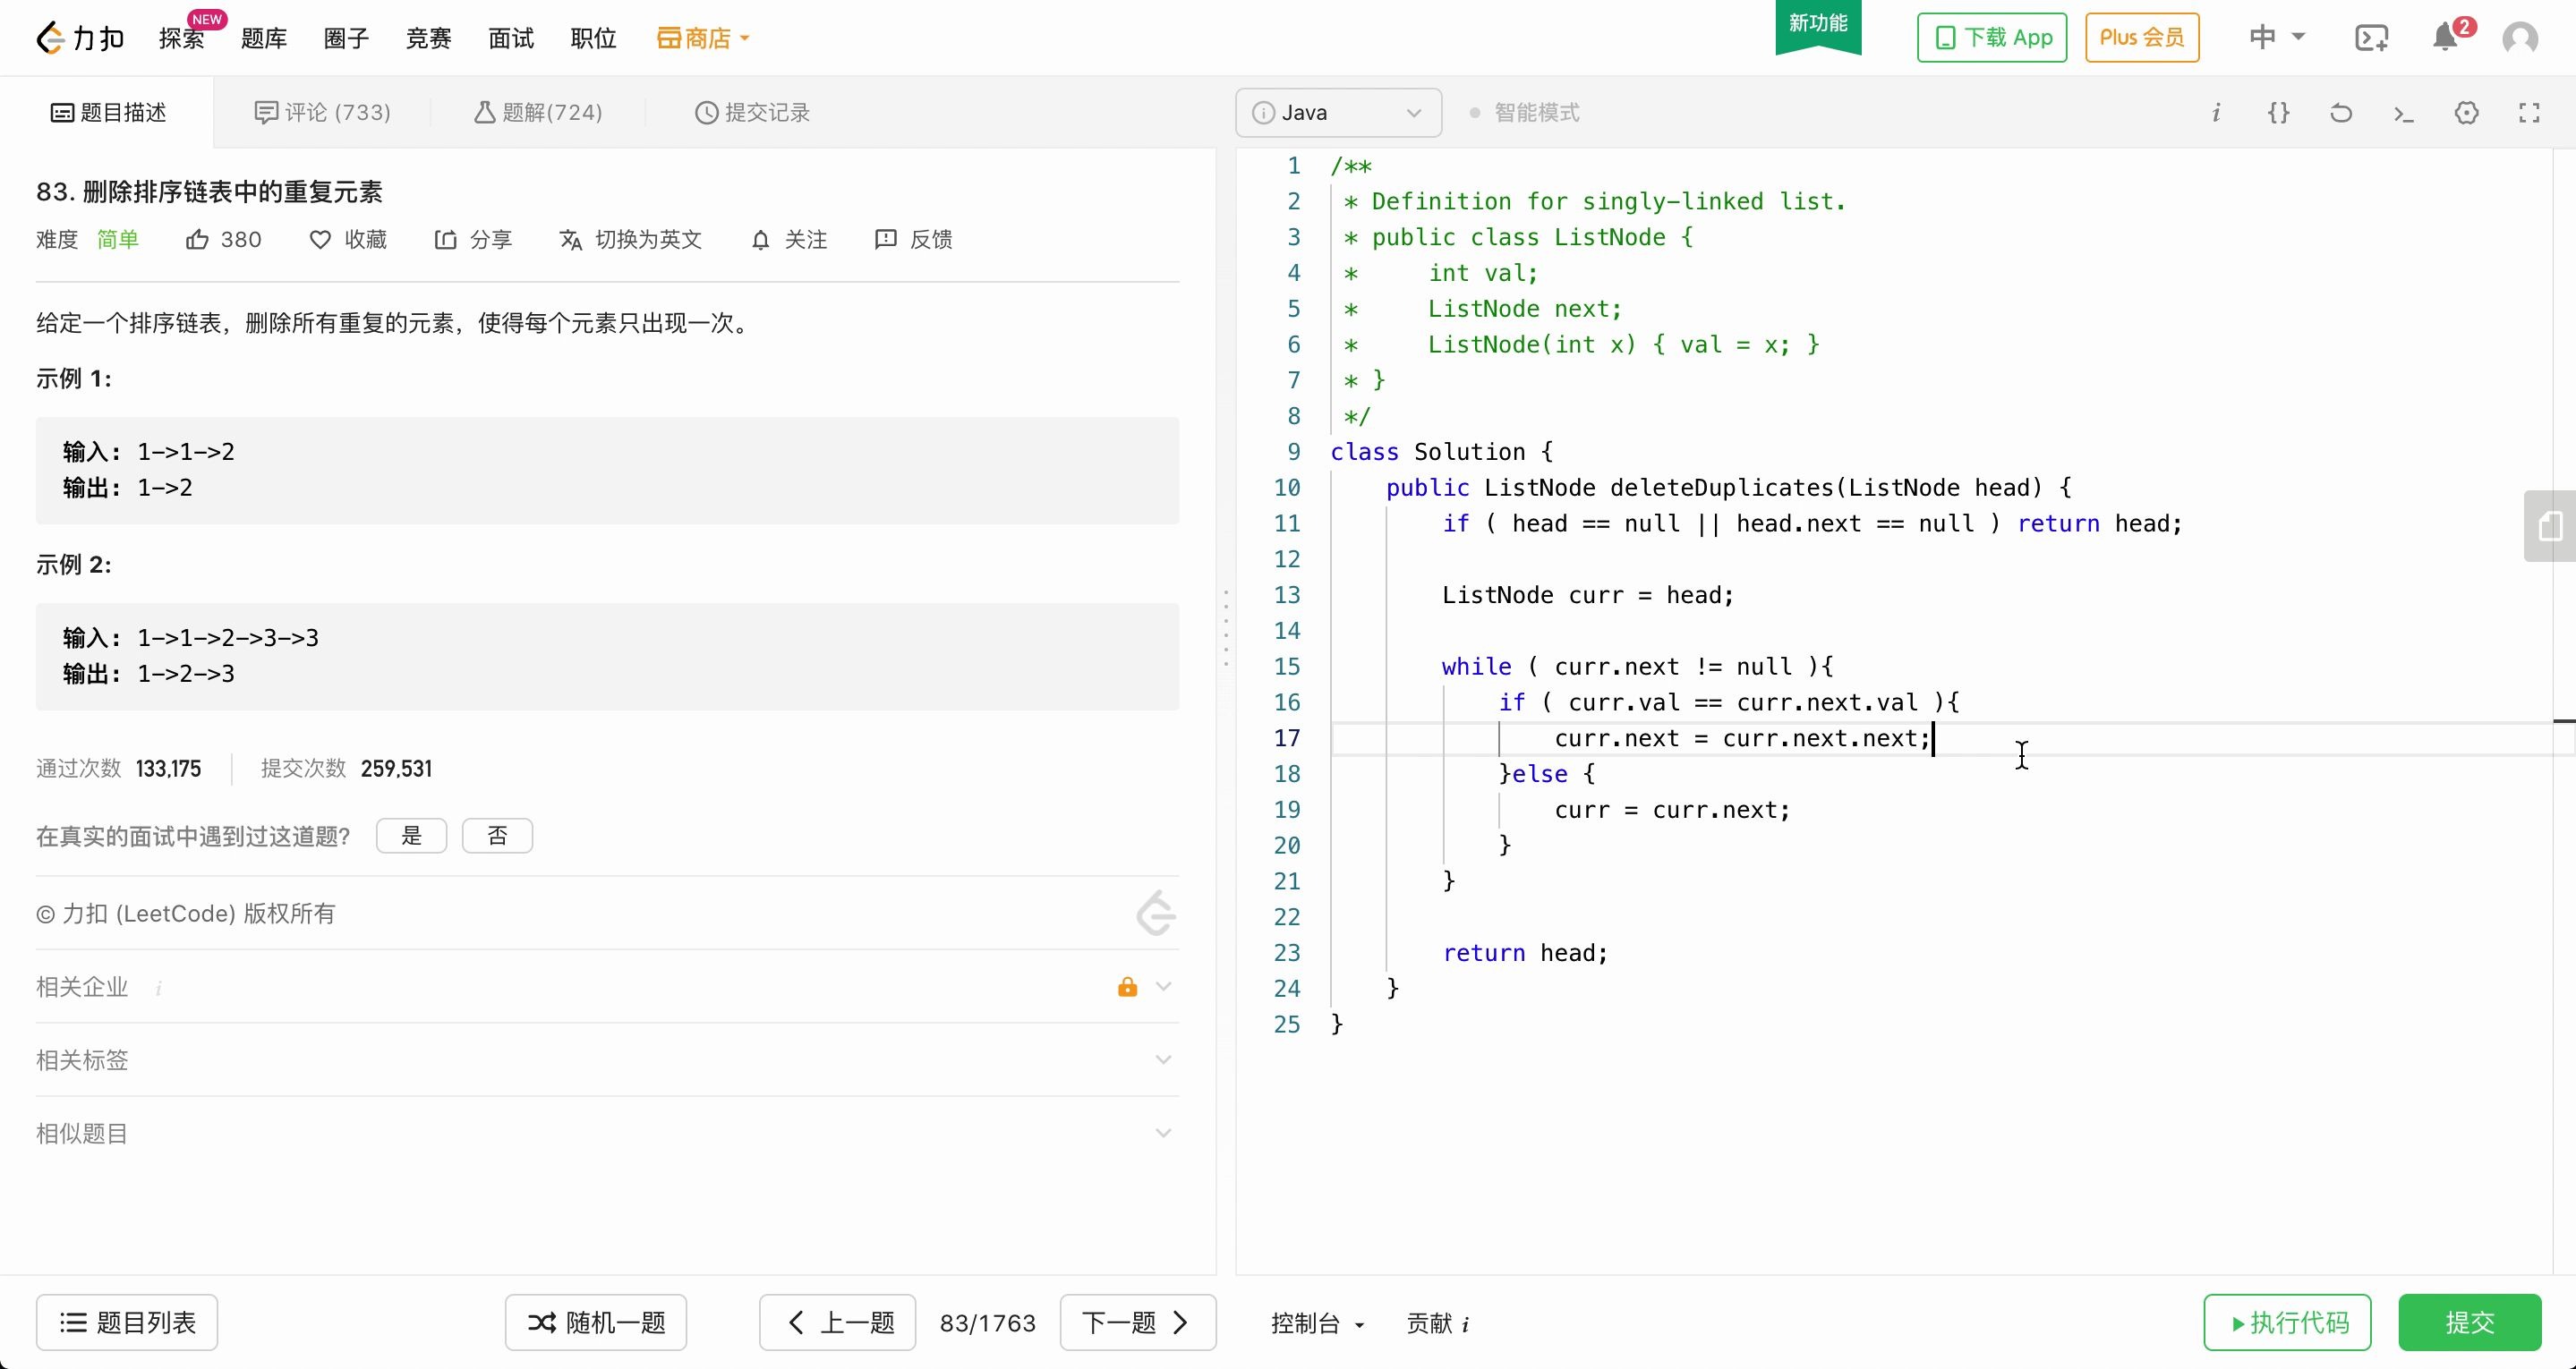Click the thumbs up like icon
Image resolution: width=2576 pixels, height=1369 pixels.
[x=197, y=240]
